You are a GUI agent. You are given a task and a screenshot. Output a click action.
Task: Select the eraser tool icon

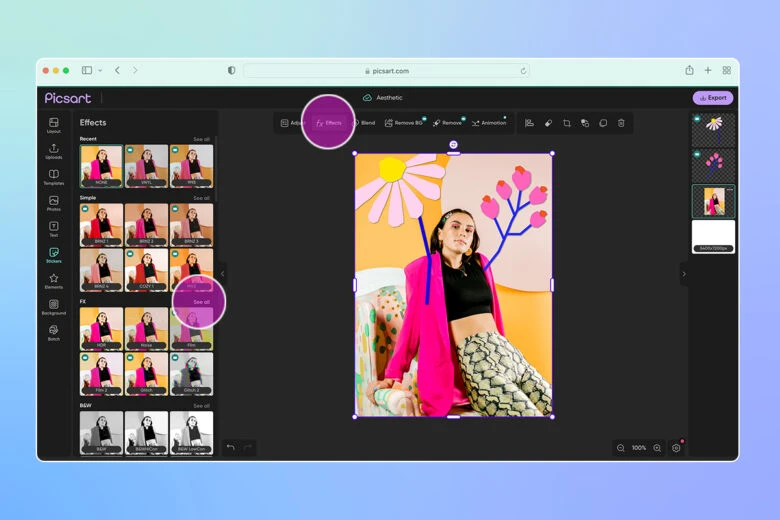pos(548,123)
